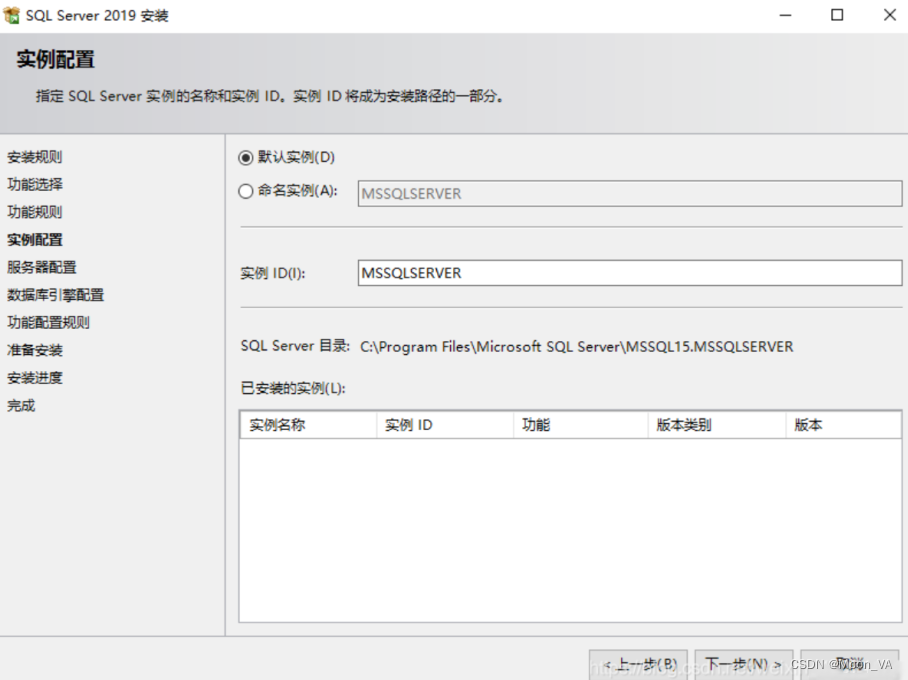The width and height of the screenshot is (908, 680).
Task: Click 功能配置规则 step in sidebar
Action: (49, 323)
